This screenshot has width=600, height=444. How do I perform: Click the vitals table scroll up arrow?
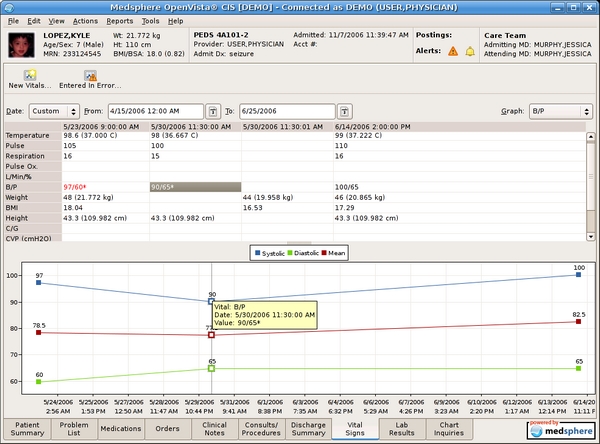pos(590,137)
